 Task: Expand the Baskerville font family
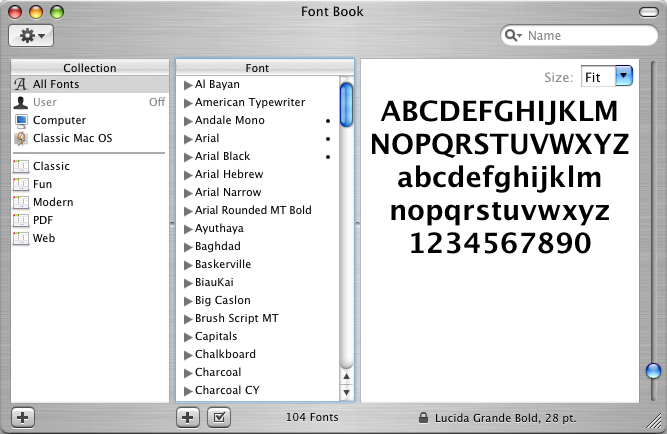coord(188,265)
